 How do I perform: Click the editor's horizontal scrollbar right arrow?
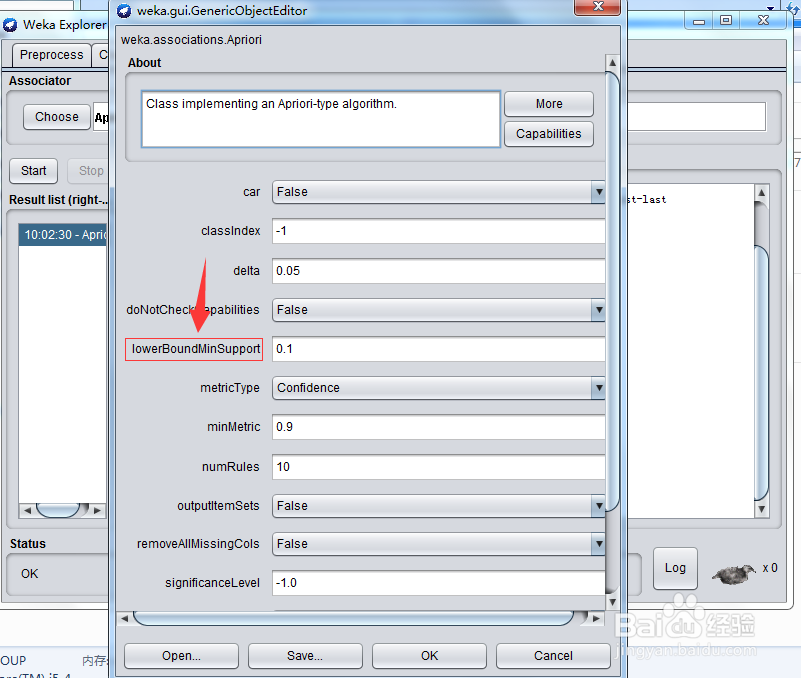(x=596, y=619)
